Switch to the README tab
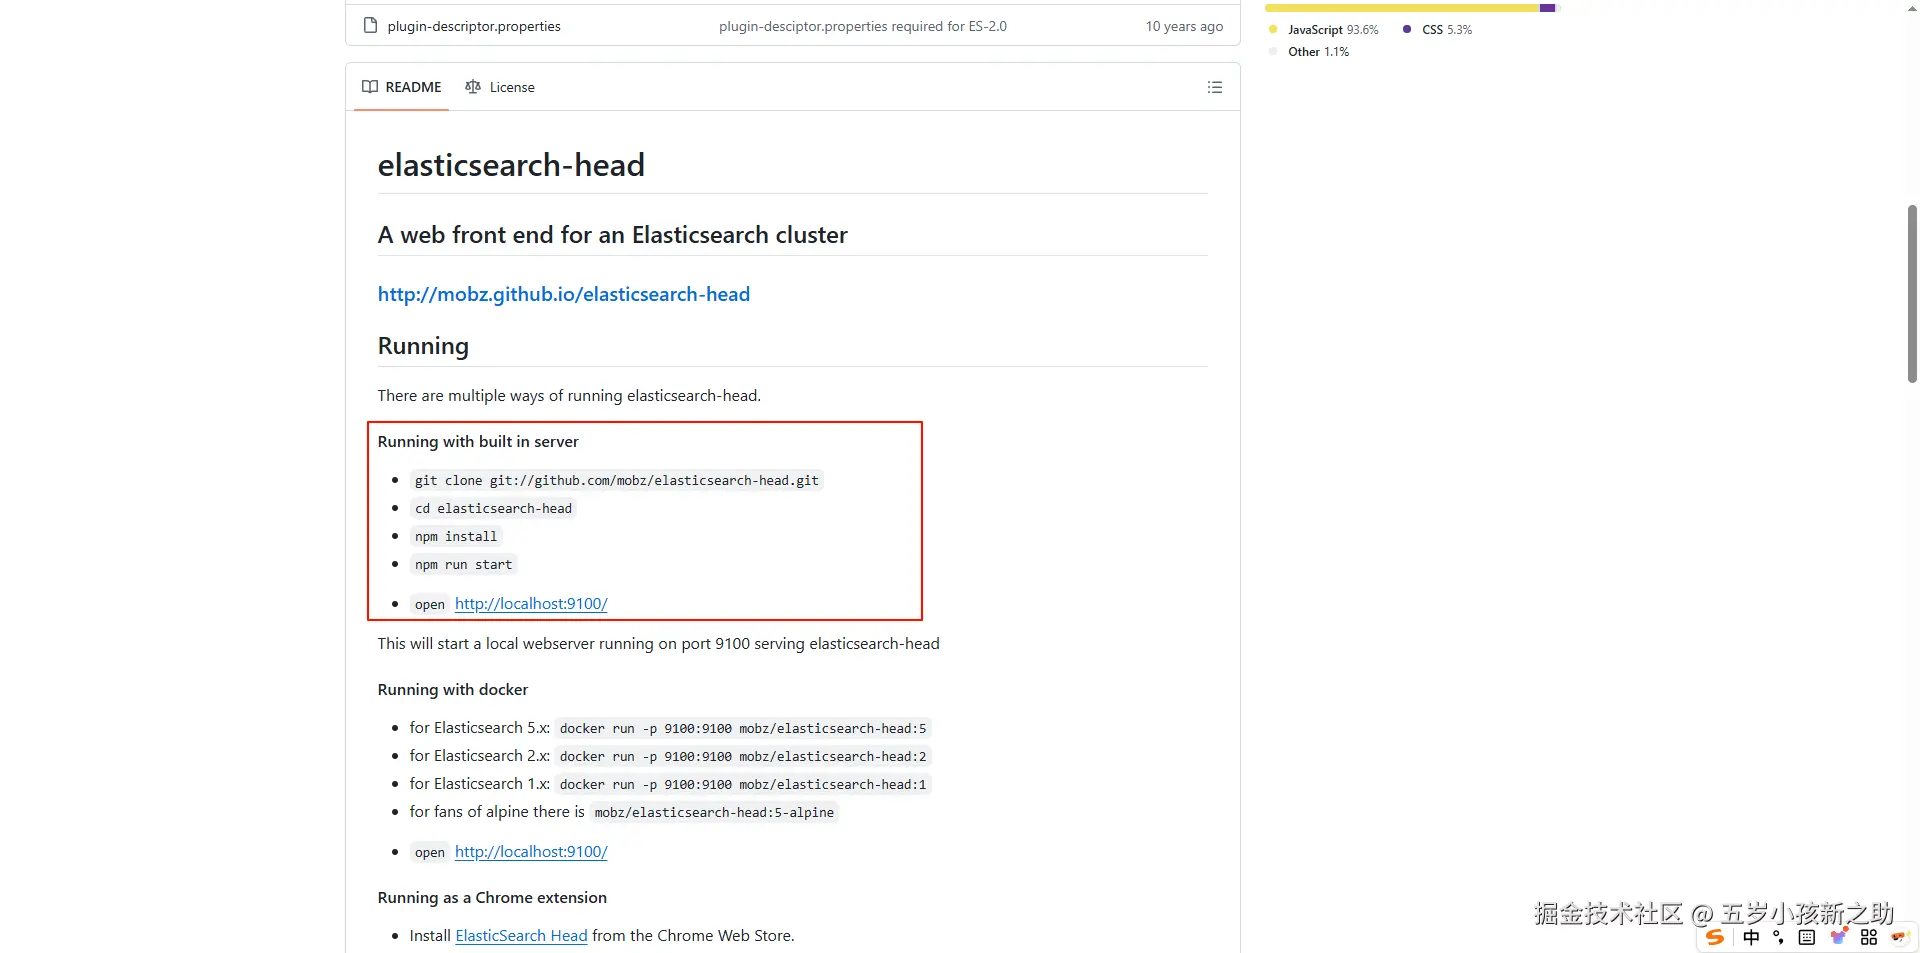This screenshot has height=953, width=1920. click(x=402, y=87)
